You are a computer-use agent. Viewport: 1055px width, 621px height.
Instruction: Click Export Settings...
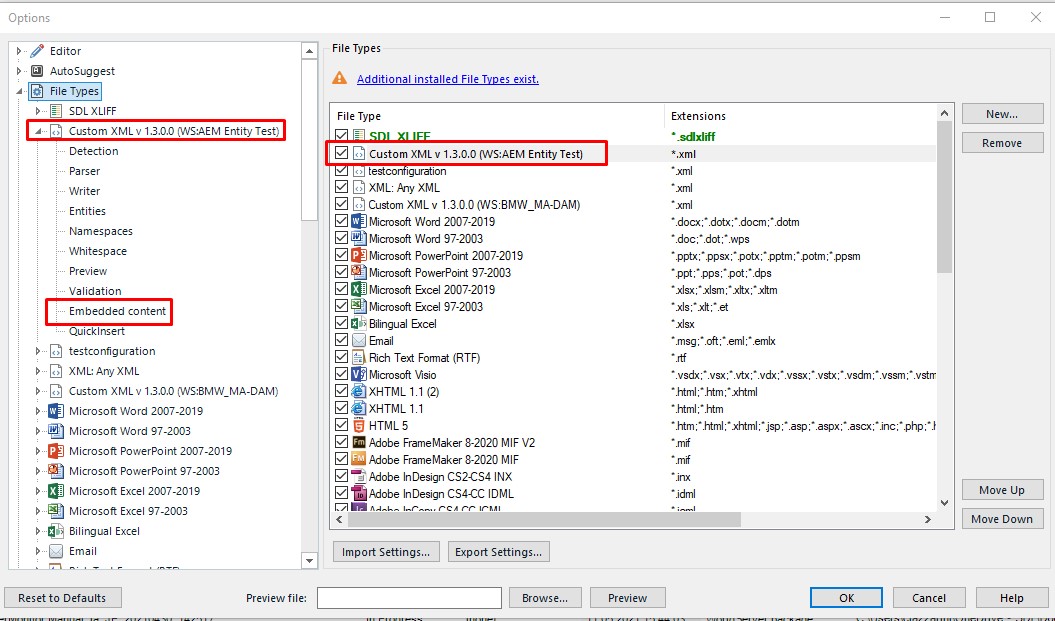click(x=499, y=552)
